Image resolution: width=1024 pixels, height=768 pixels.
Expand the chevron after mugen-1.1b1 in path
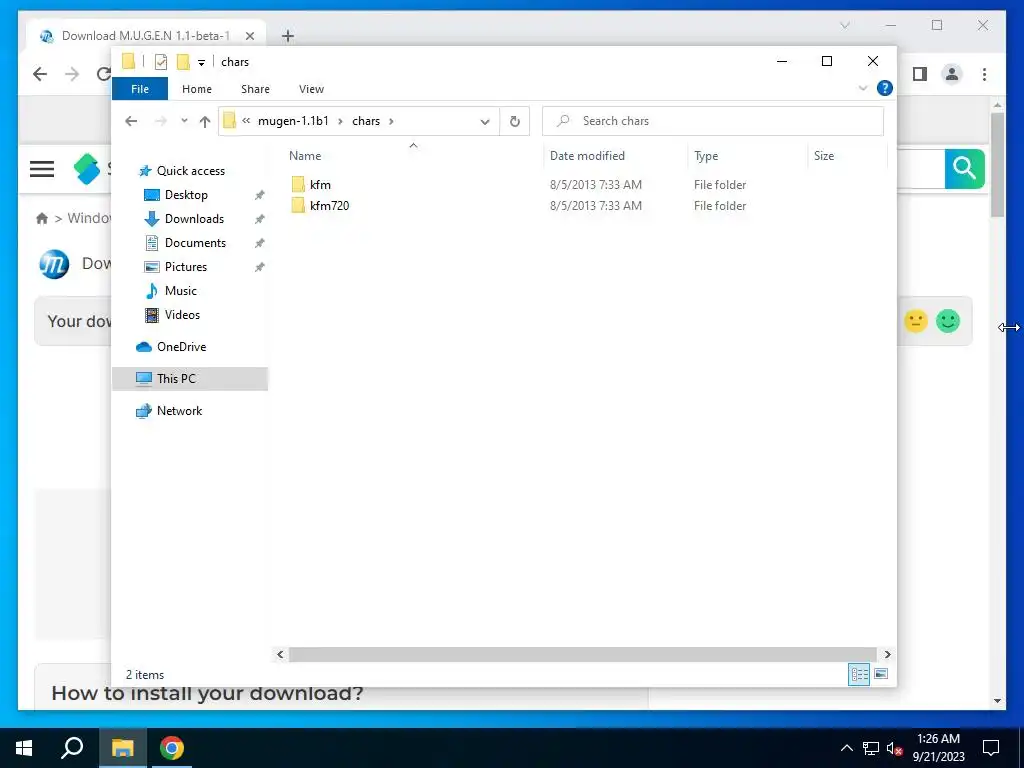pos(340,121)
